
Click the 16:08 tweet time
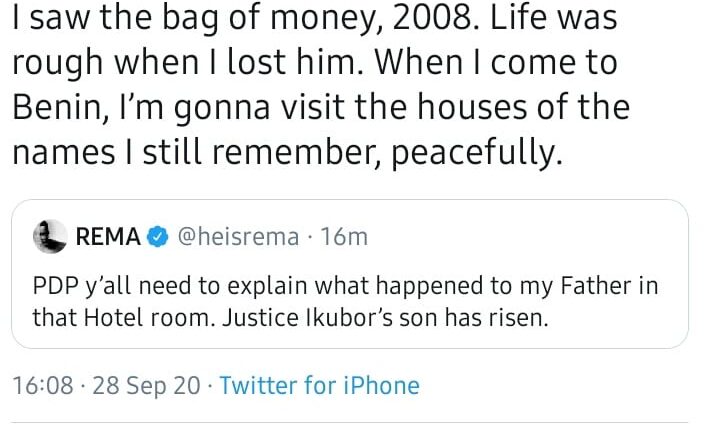(x=44, y=385)
